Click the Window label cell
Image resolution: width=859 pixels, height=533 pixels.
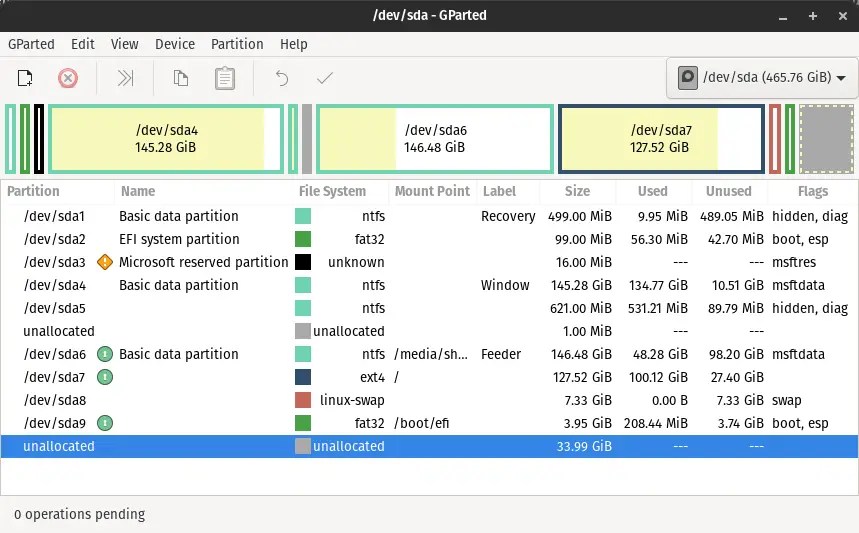[505, 285]
